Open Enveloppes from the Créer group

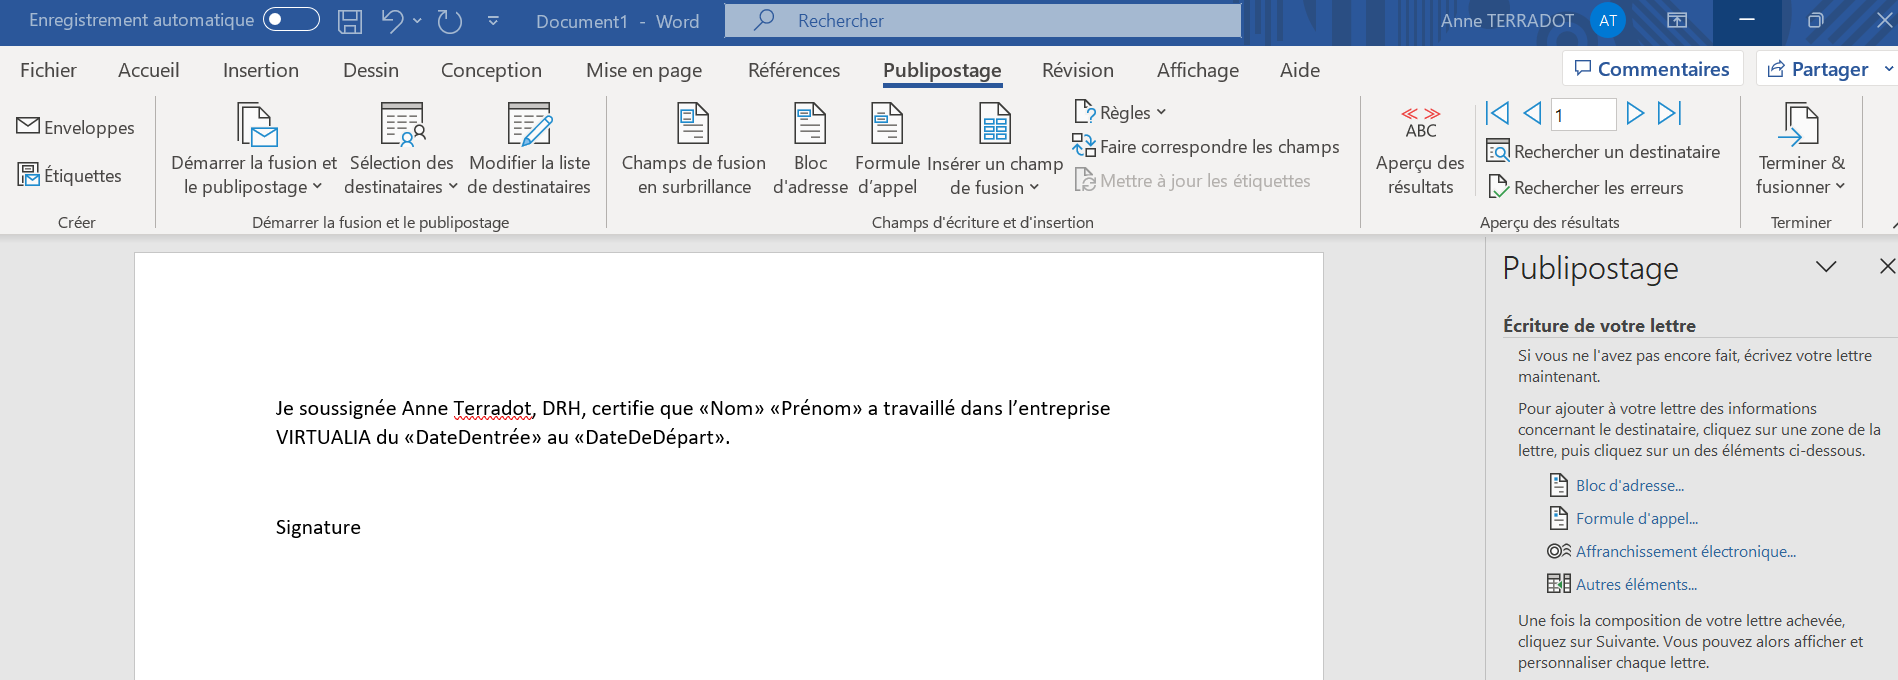point(76,127)
